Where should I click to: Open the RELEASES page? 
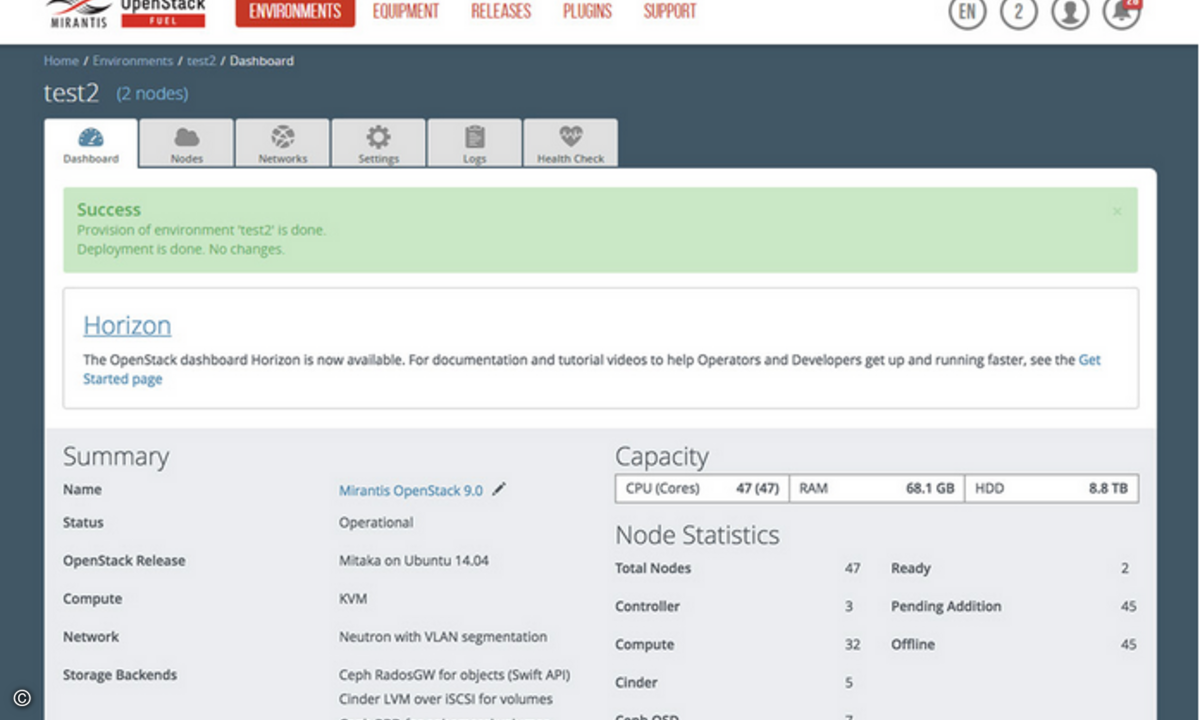pos(501,12)
